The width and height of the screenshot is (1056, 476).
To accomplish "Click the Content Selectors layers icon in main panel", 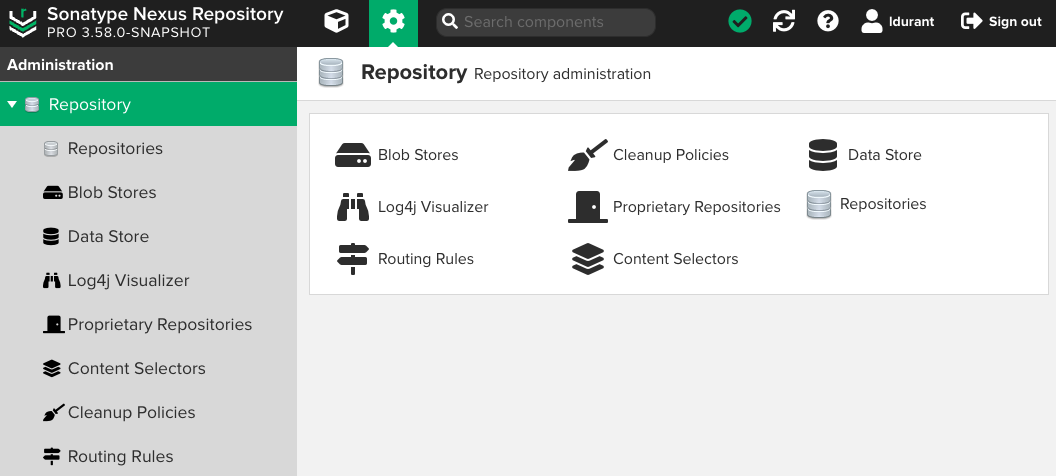I will (587, 259).
